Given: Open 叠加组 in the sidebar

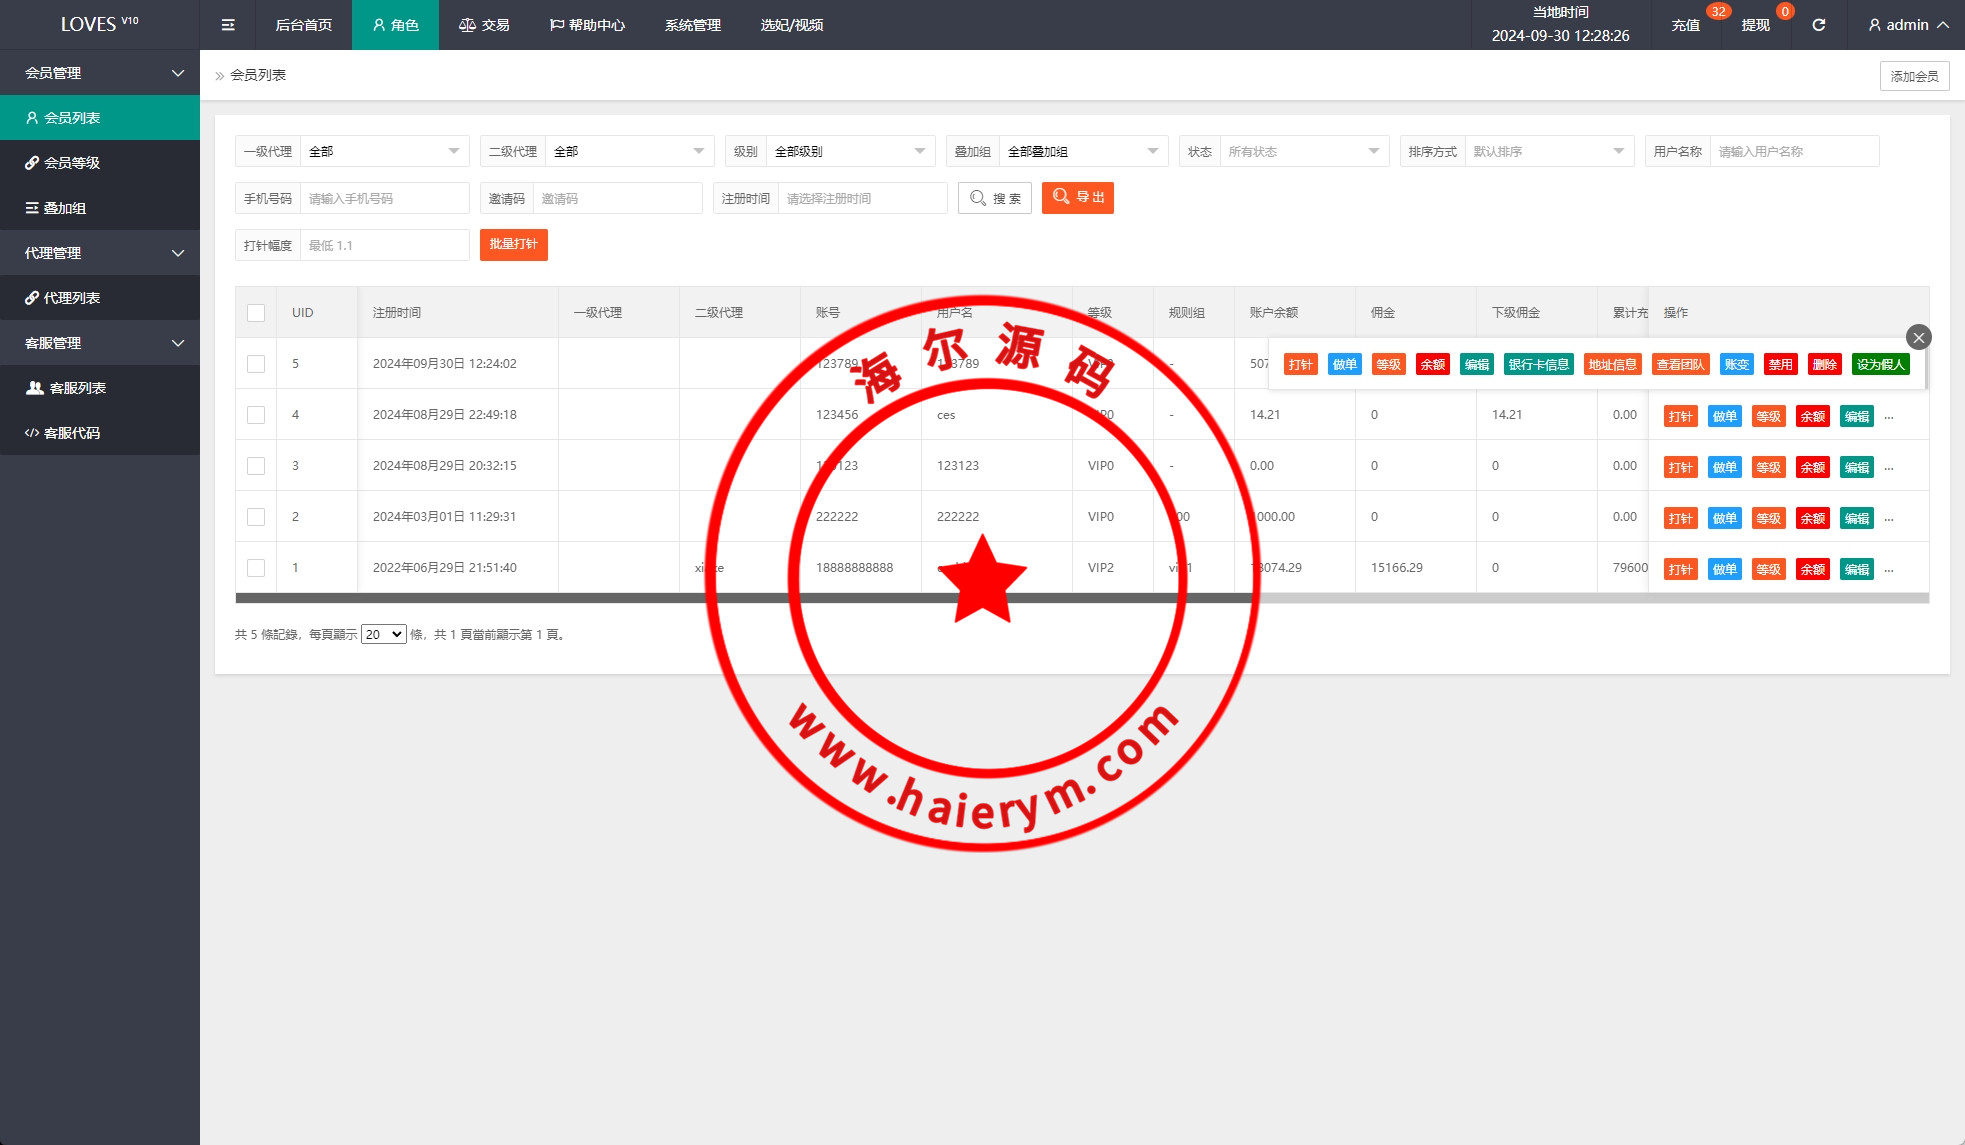Looking at the screenshot, I should [x=65, y=208].
